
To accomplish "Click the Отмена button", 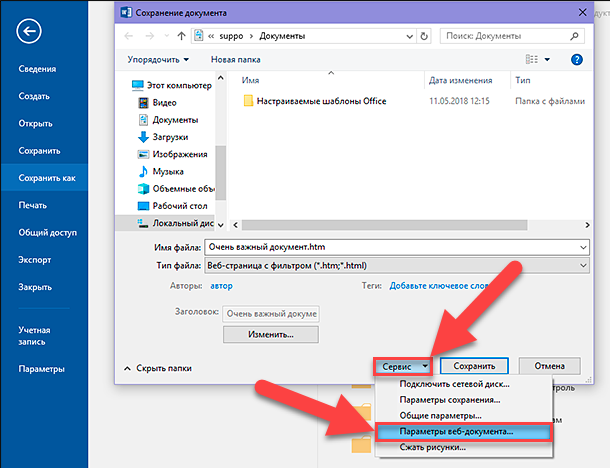I will (549, 366).
